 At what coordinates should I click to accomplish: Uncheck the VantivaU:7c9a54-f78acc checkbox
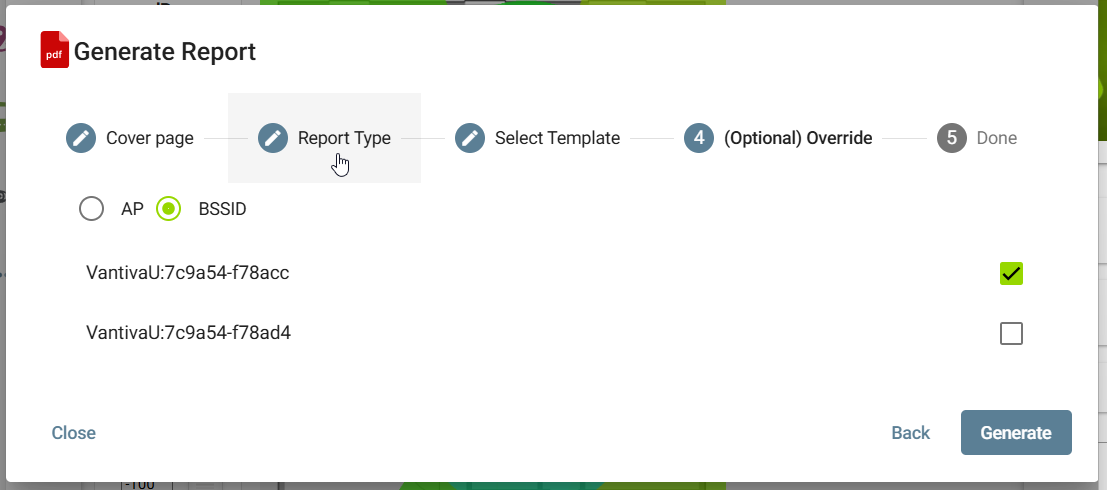point(1011,273)
